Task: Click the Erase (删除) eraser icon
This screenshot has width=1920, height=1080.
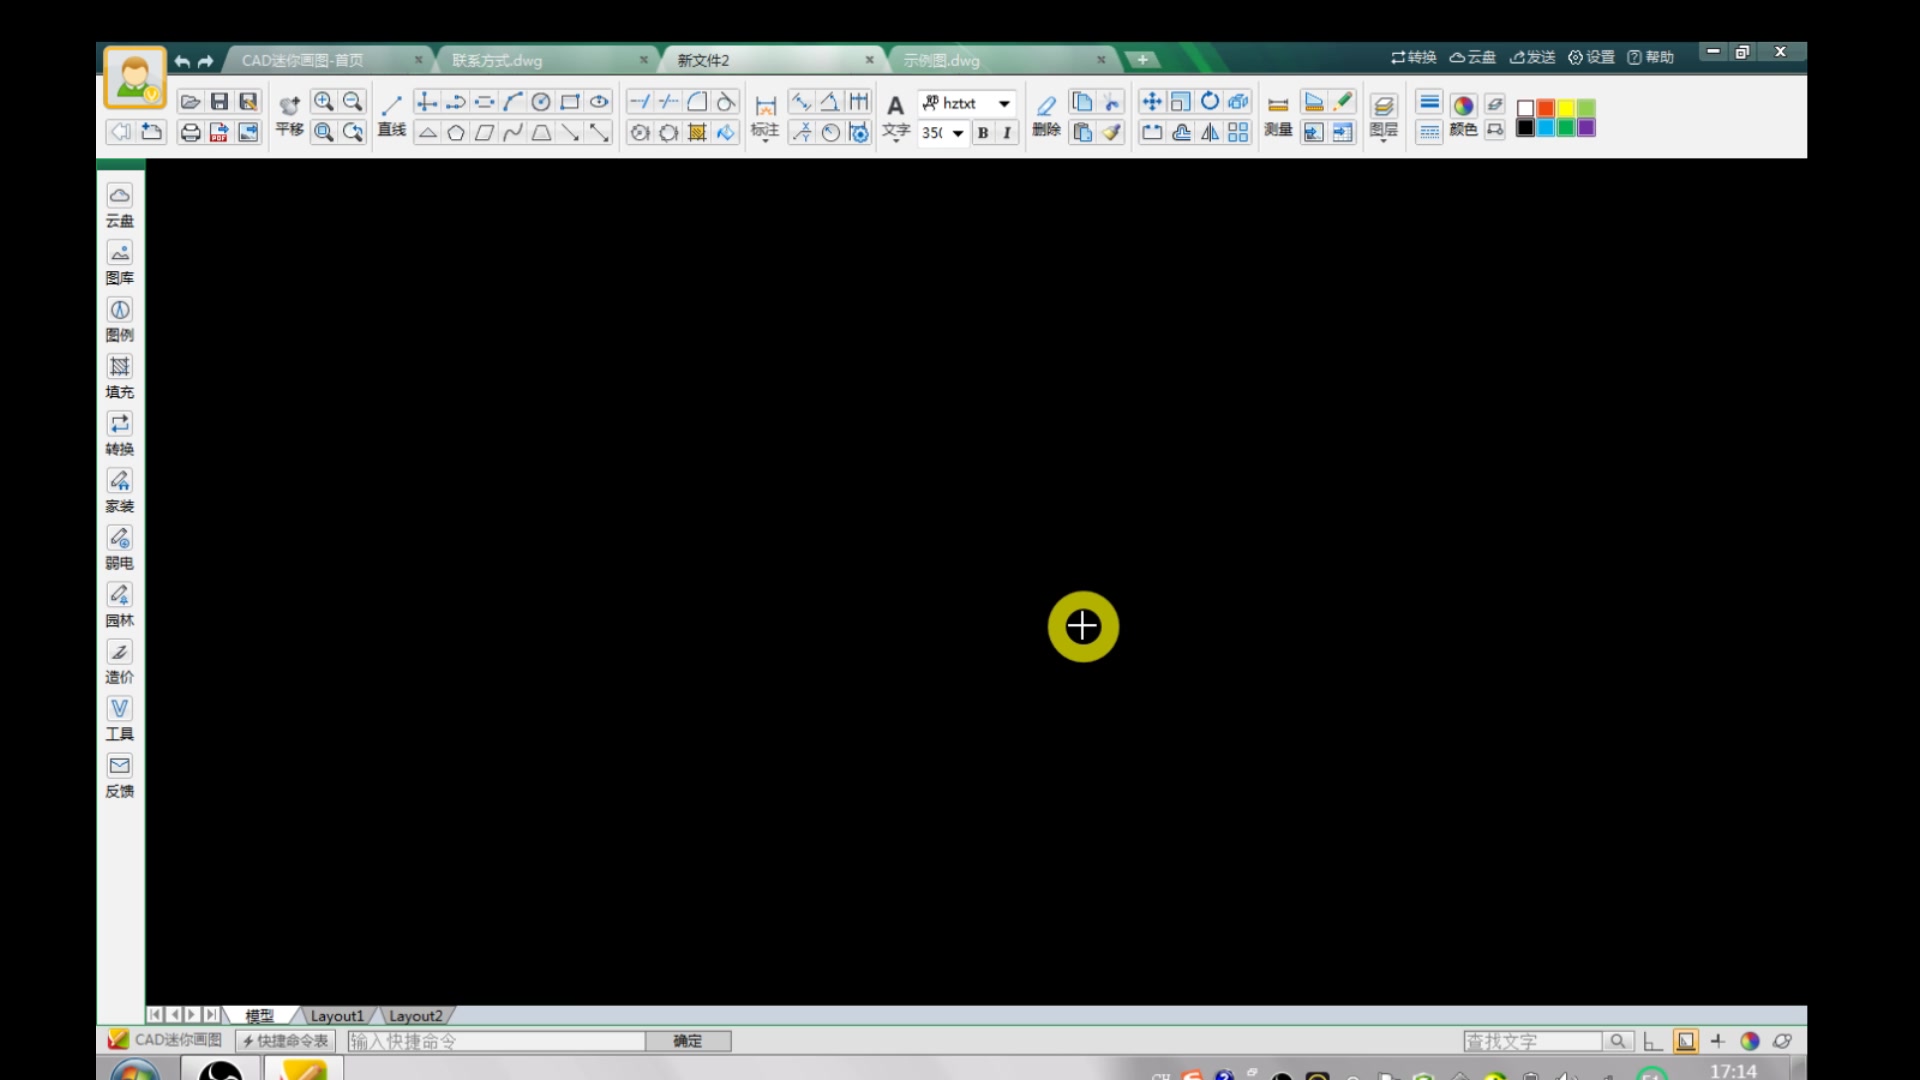Action: coord(1046,114)
